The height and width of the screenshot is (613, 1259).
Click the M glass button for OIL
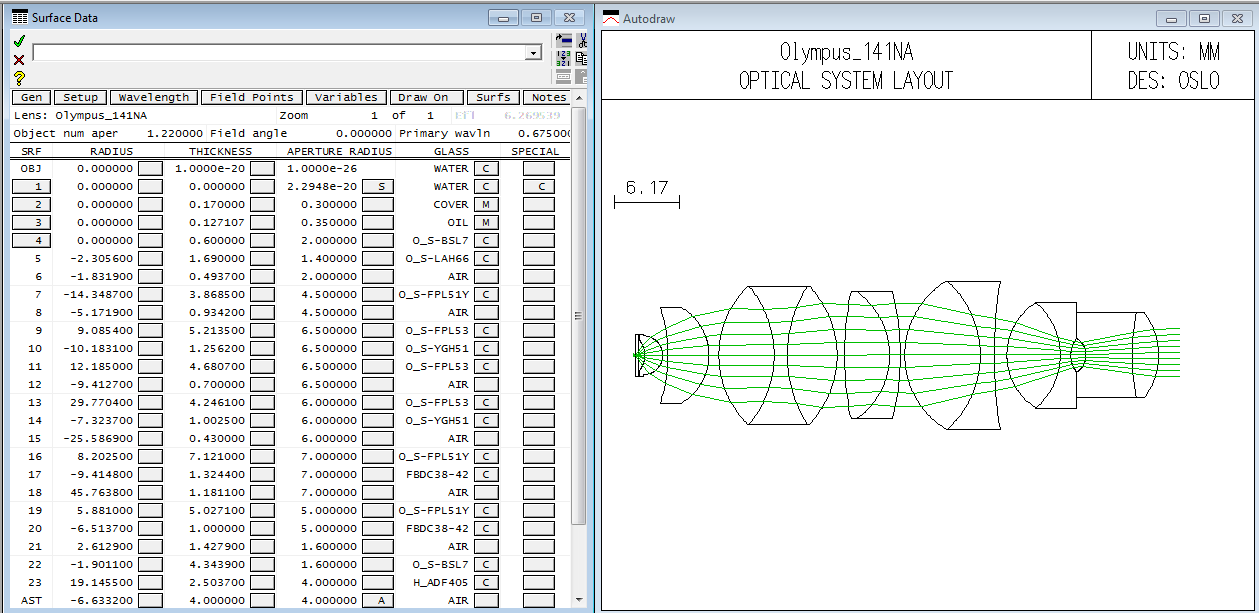pos(486,222)
